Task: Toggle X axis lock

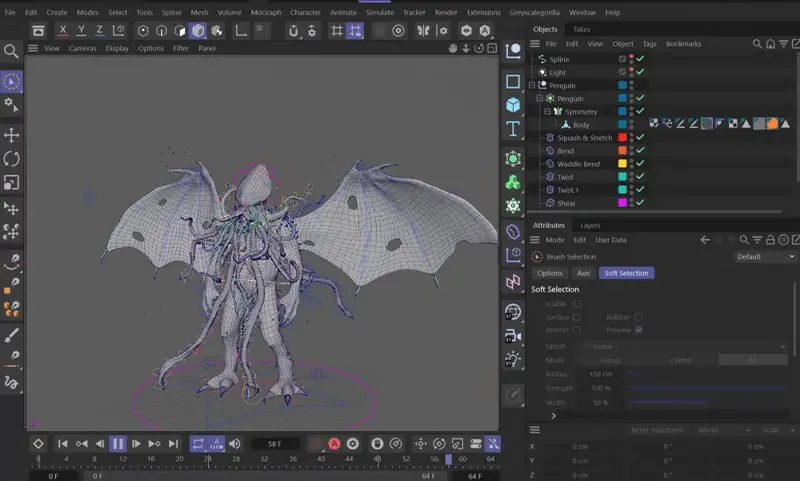Action: (63, 31)
